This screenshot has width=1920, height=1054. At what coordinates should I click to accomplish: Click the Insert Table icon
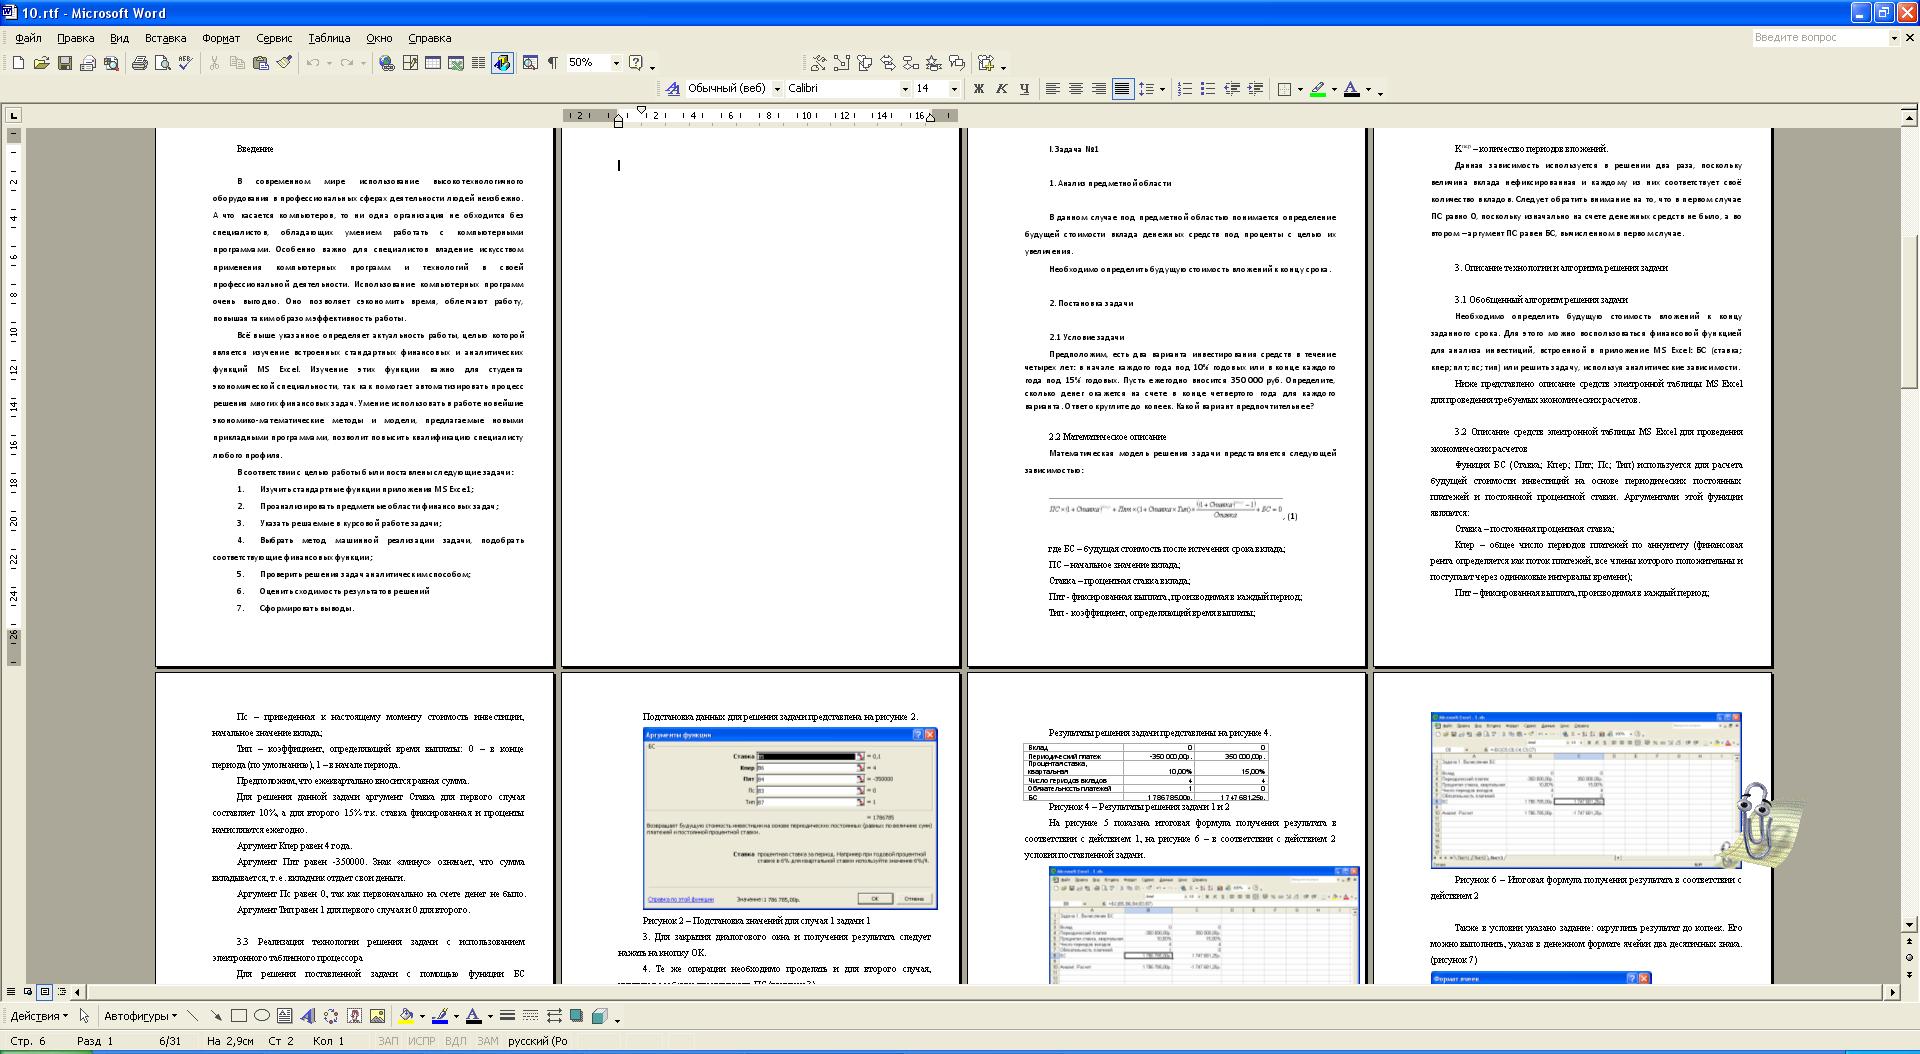(433, 63)
